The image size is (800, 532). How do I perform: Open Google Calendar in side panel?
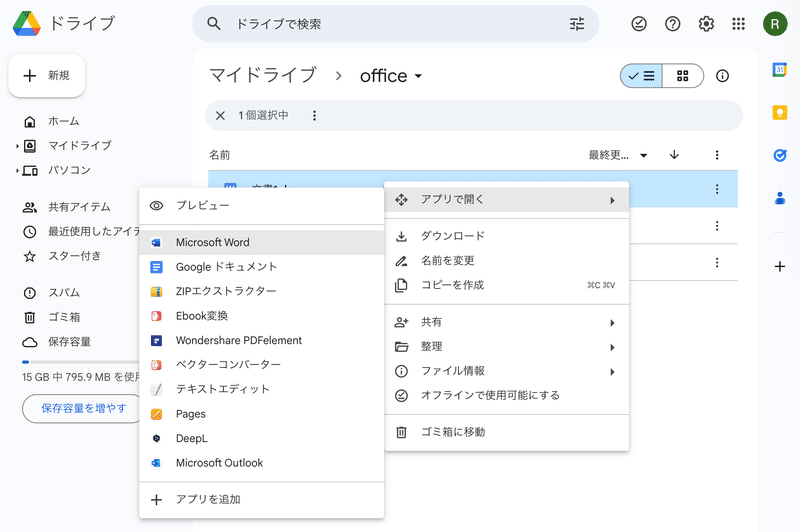coord(780,69)
